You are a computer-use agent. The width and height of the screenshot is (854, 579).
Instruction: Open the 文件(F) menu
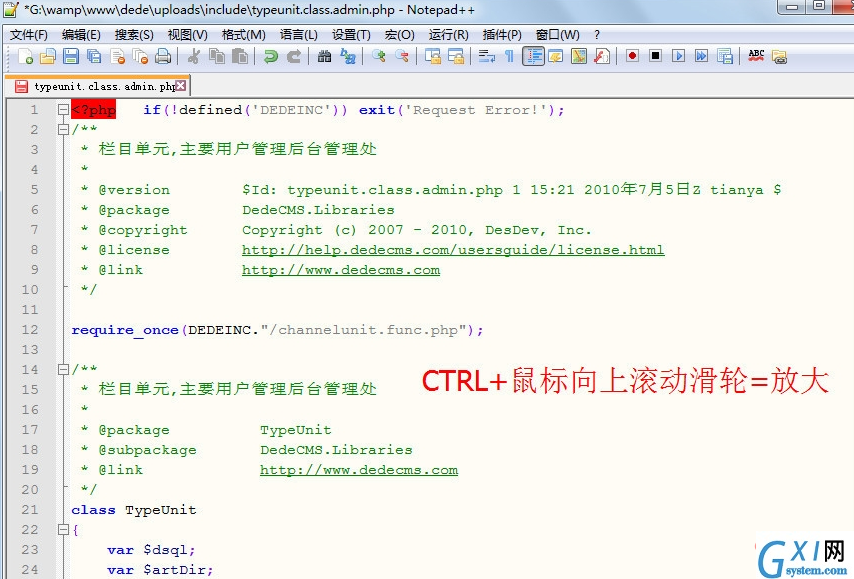click(29, 35)
